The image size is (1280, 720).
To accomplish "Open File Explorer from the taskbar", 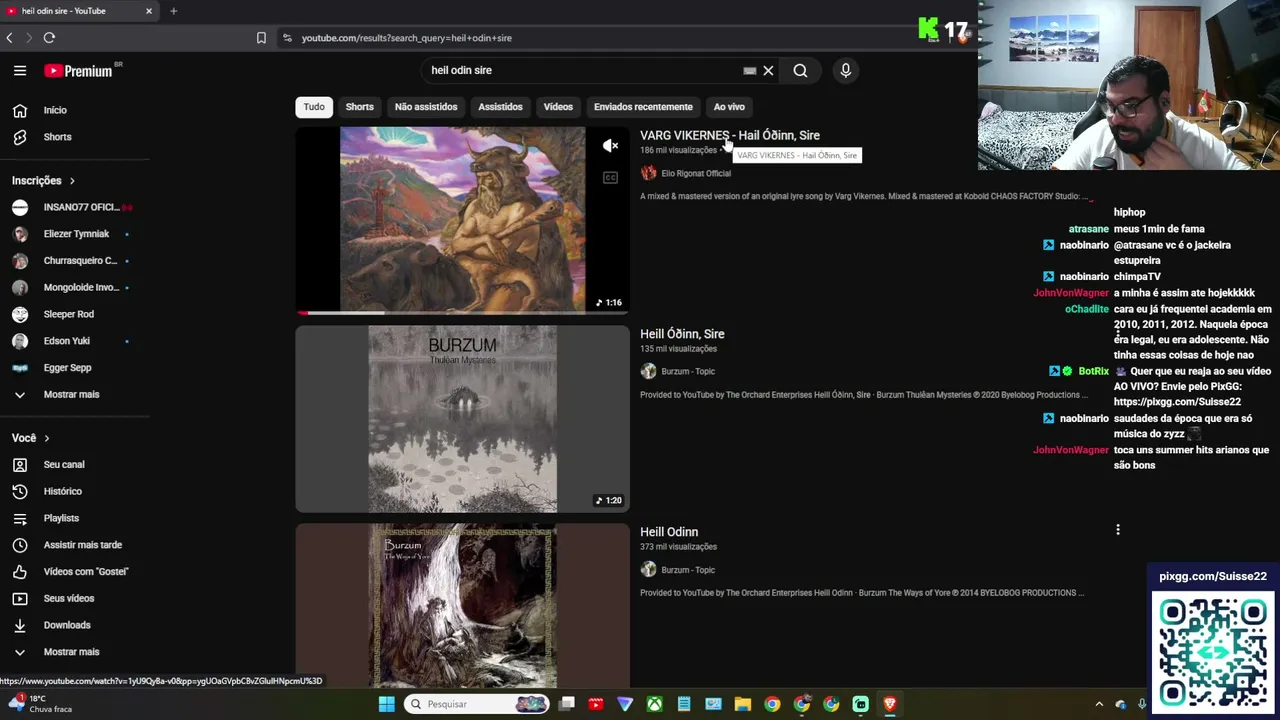I will click(x=742, y=704).
